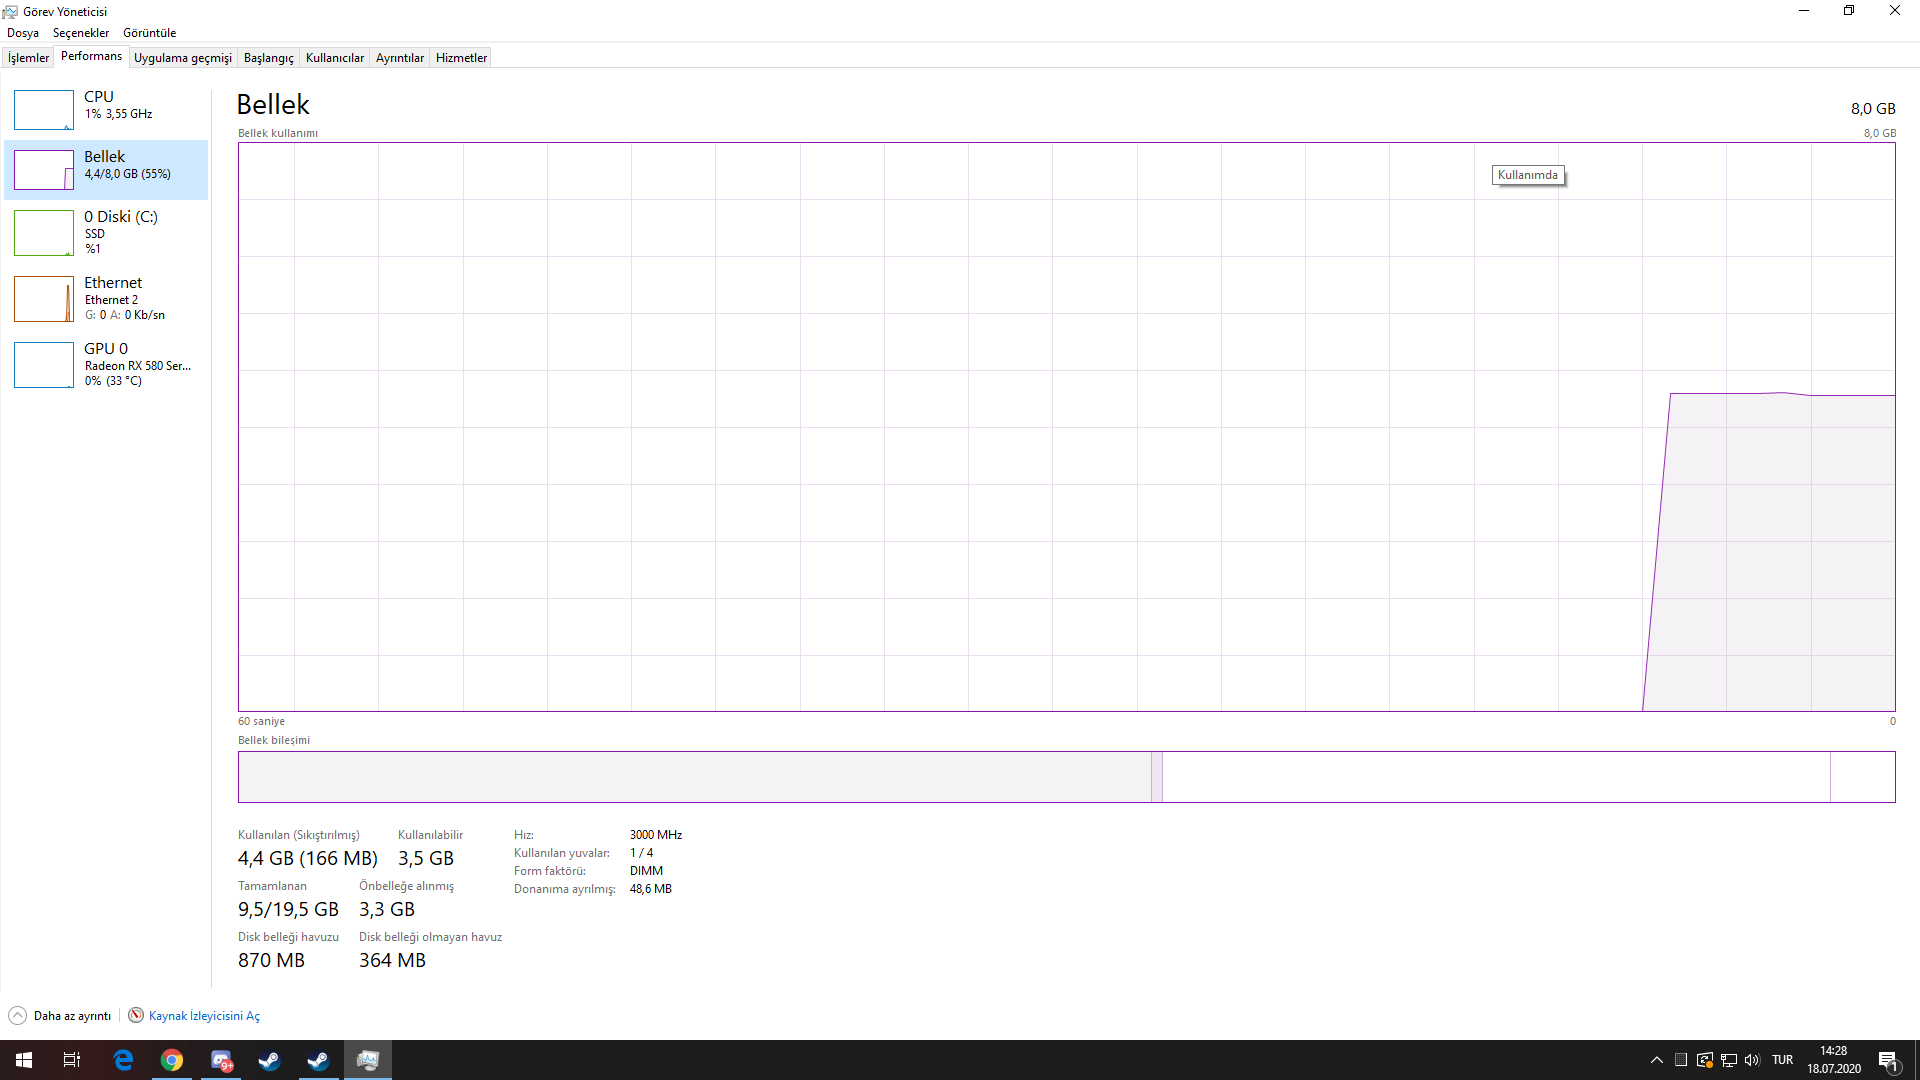Screen dimensions: 1920x1080
Task: Click the 48,6 MB hardware reserved value
Action: (651, 889)
